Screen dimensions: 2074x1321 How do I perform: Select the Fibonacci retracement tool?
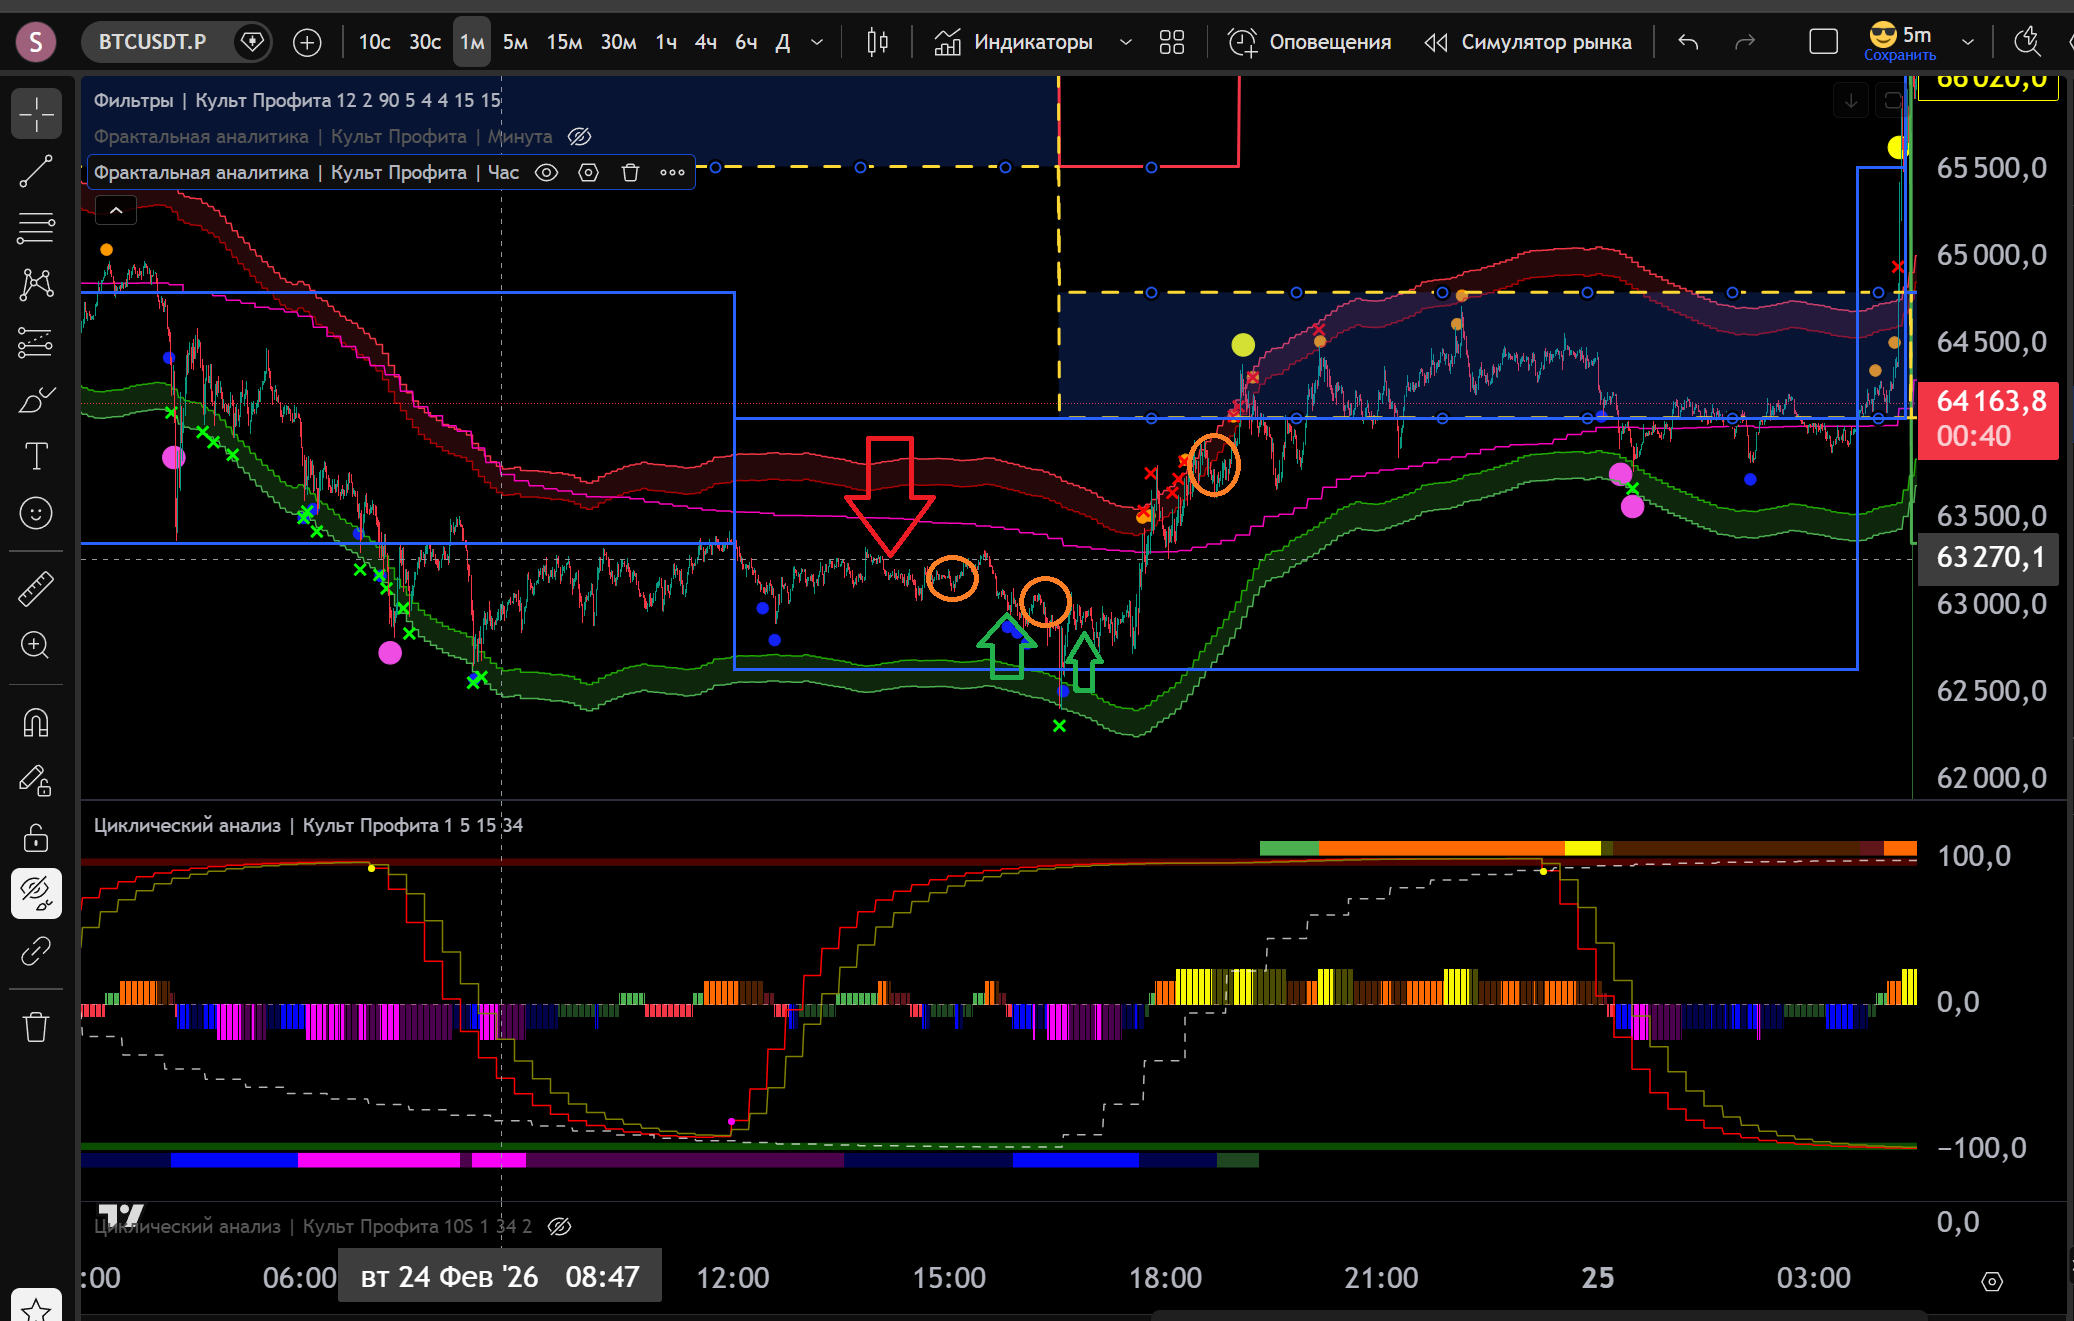(36, 228)
